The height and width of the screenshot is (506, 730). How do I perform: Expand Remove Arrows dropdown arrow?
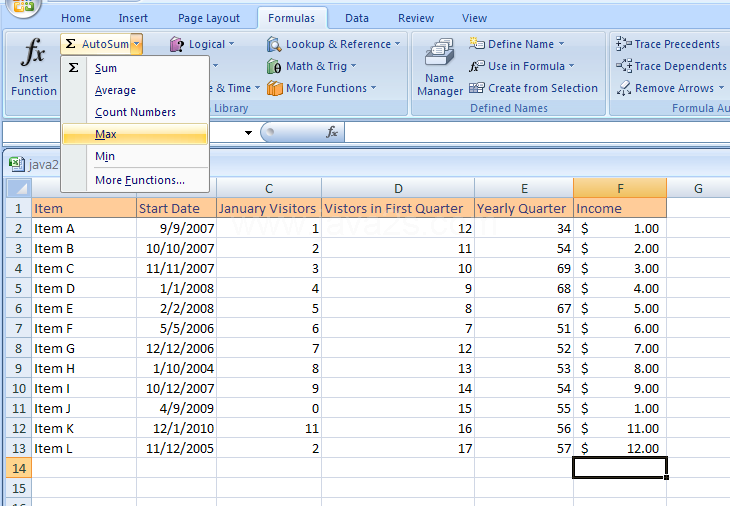pos(721,88)
